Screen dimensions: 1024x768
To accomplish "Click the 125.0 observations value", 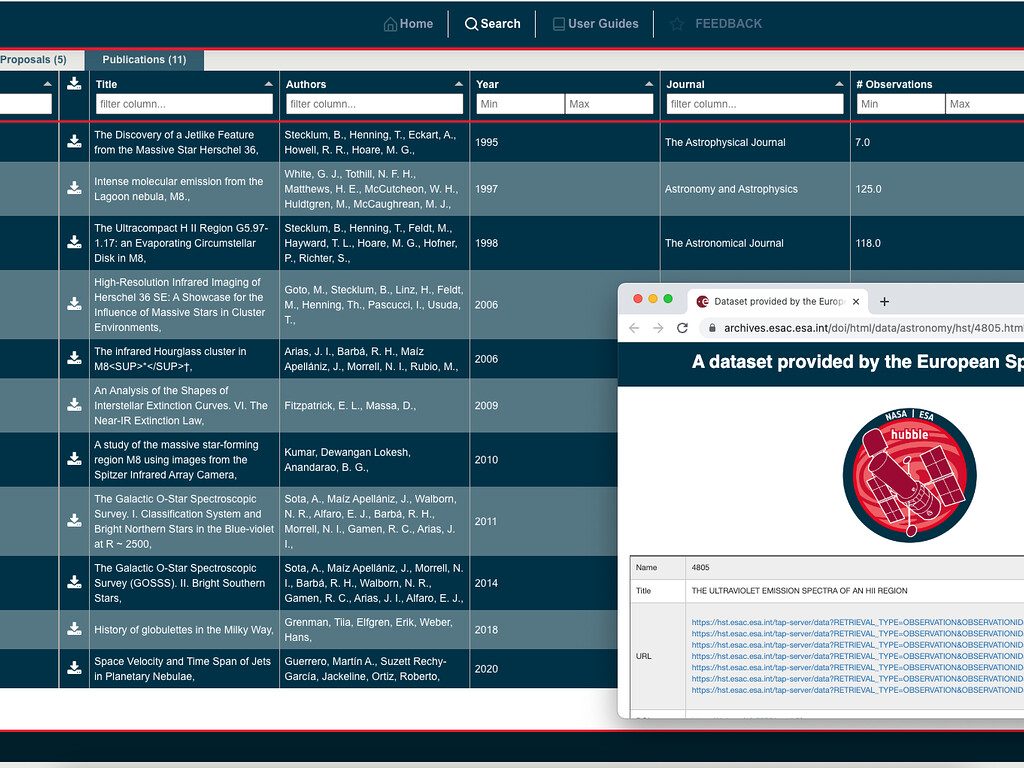I will [x=868, y=189].
